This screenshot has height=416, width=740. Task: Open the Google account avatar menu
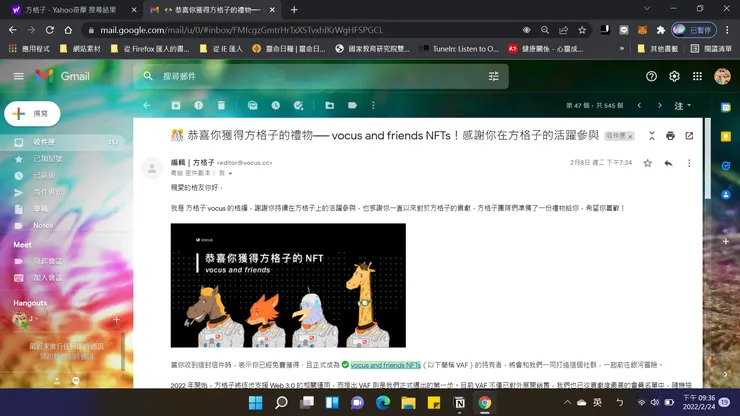coord(722,76)
